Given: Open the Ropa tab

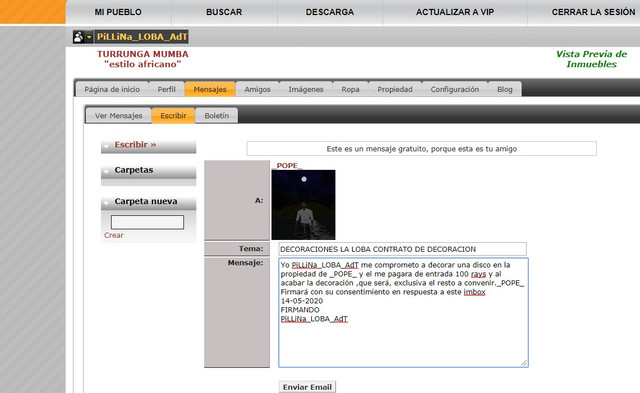Looking at the screenshot, I should 350,89.
